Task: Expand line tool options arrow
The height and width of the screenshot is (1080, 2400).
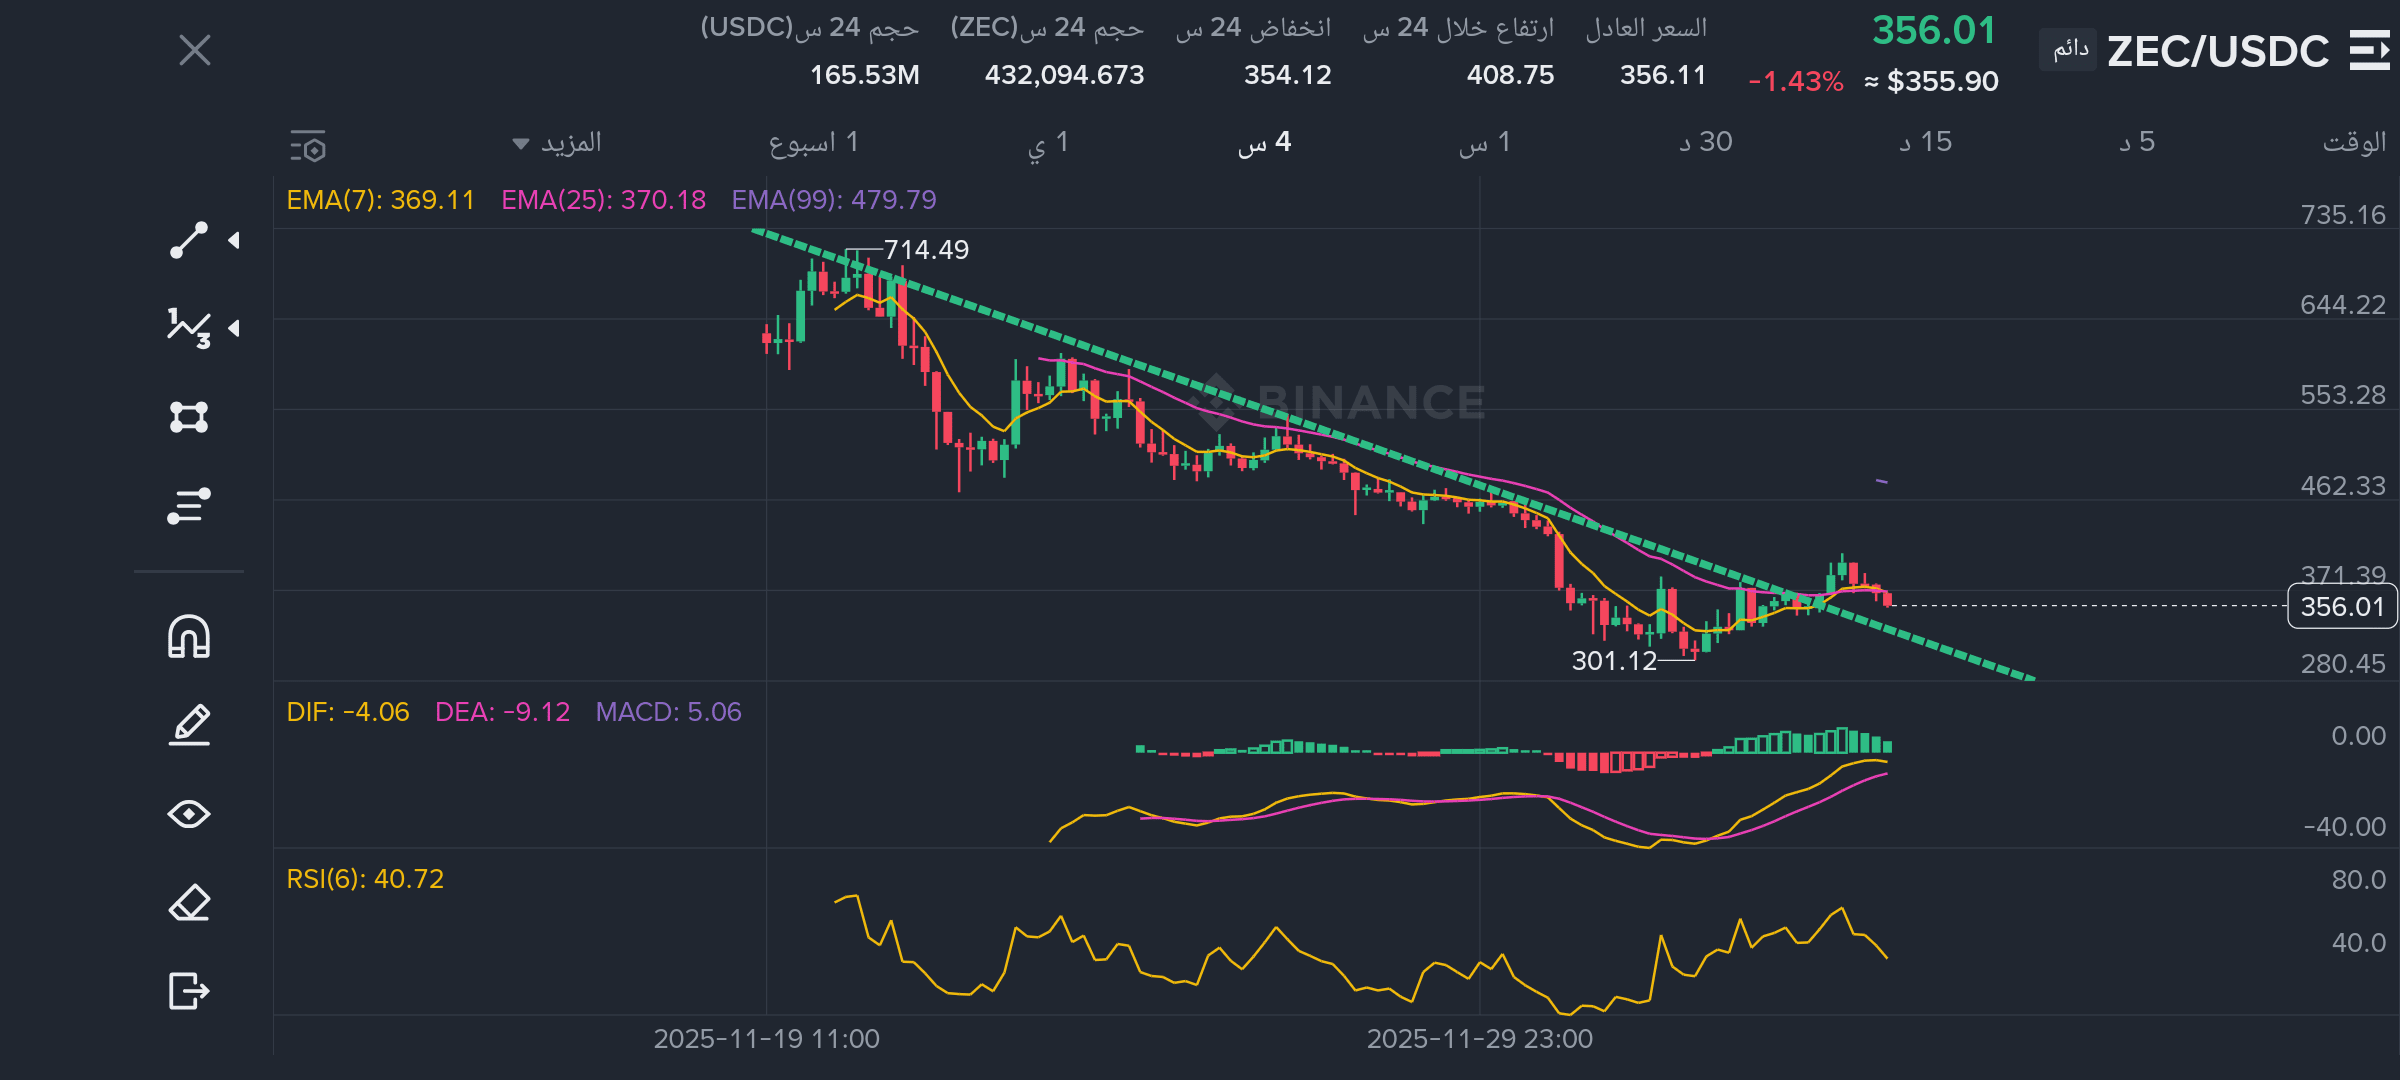Action: pyautogui.click(x=234, y=241)
